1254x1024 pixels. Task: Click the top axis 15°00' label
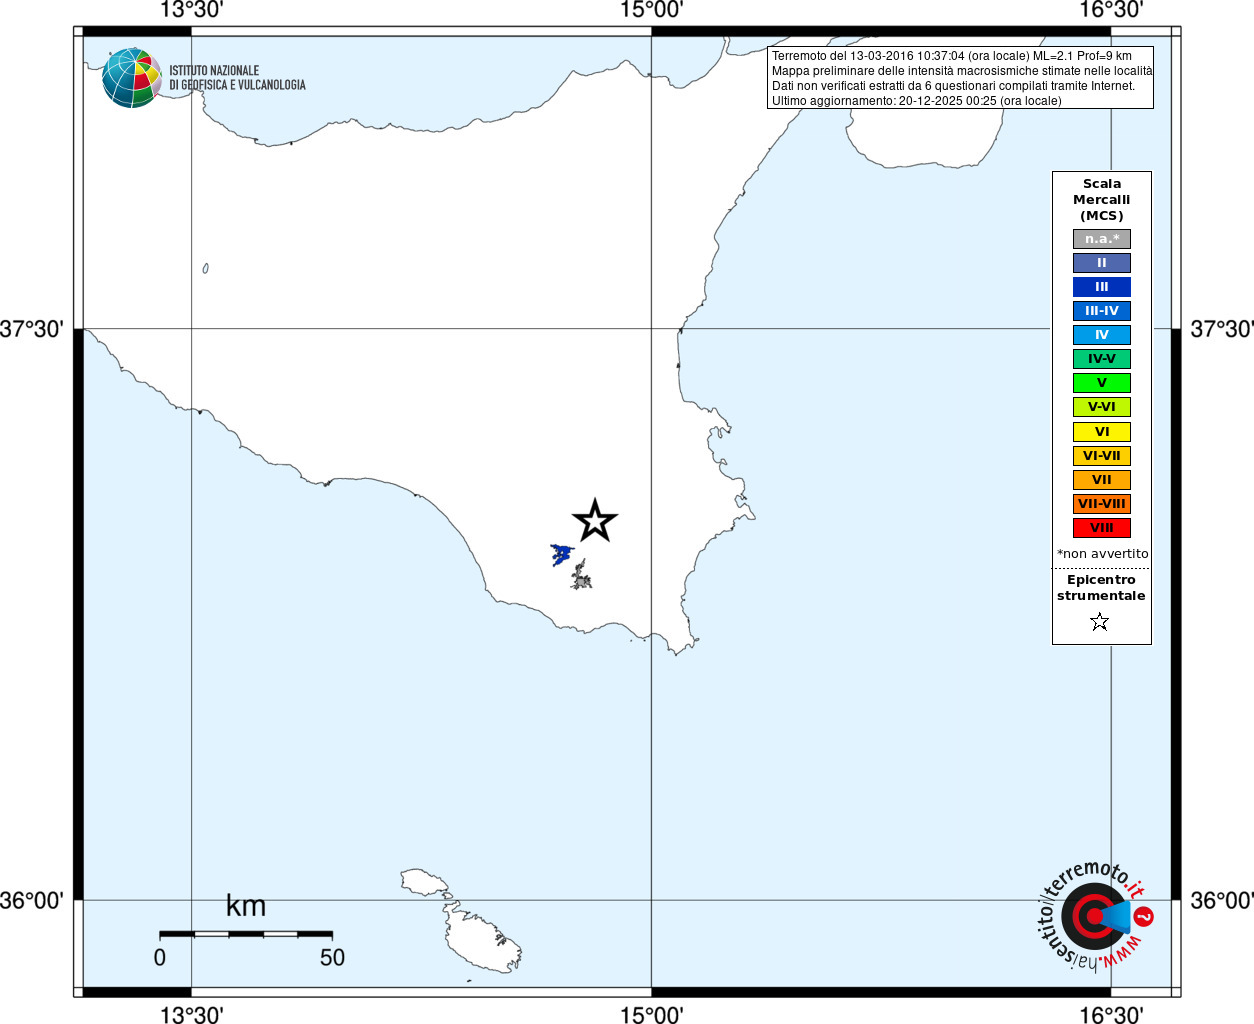click(x=651, y=10)
